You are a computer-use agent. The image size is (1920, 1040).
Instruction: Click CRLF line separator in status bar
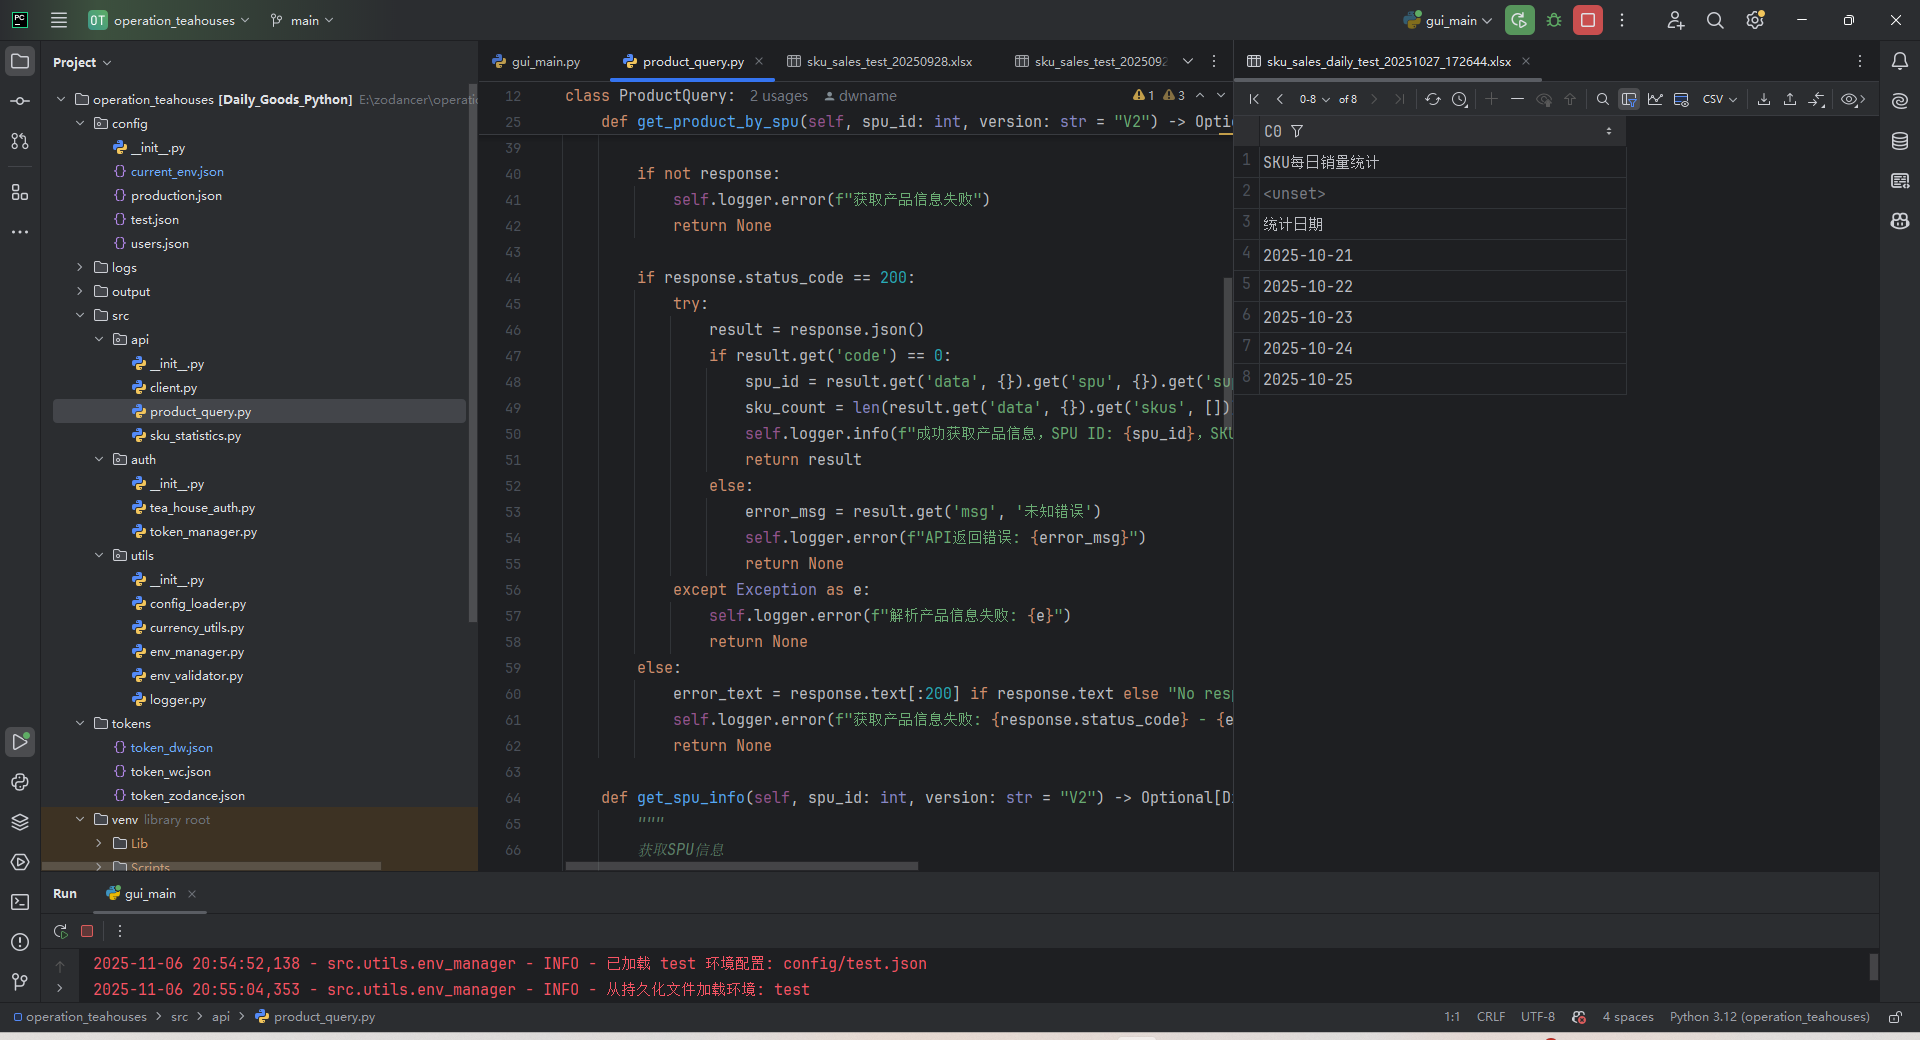point(1491,1017)
